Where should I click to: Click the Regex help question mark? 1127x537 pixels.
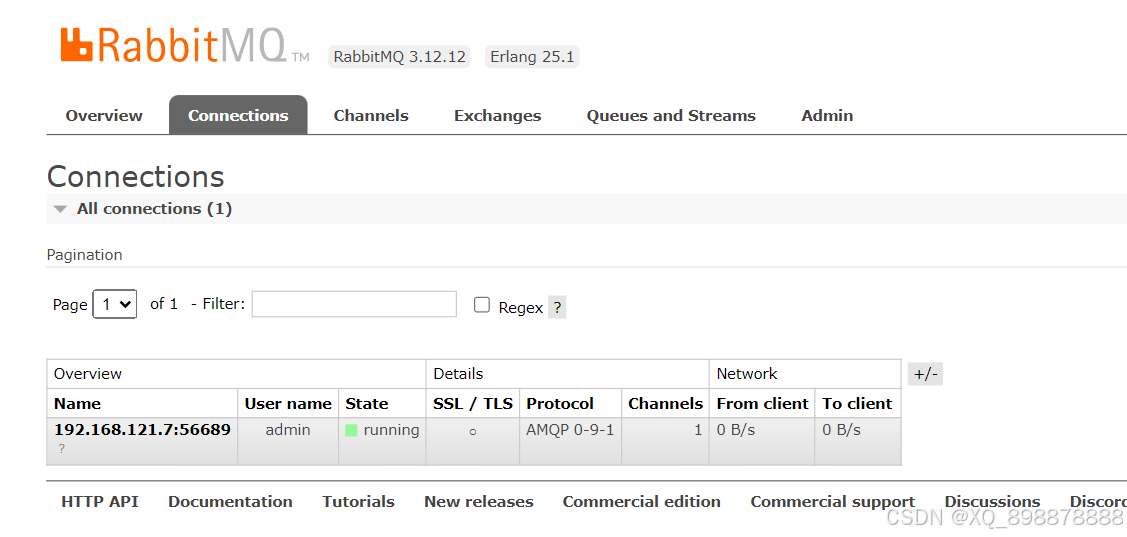[557, 308]
